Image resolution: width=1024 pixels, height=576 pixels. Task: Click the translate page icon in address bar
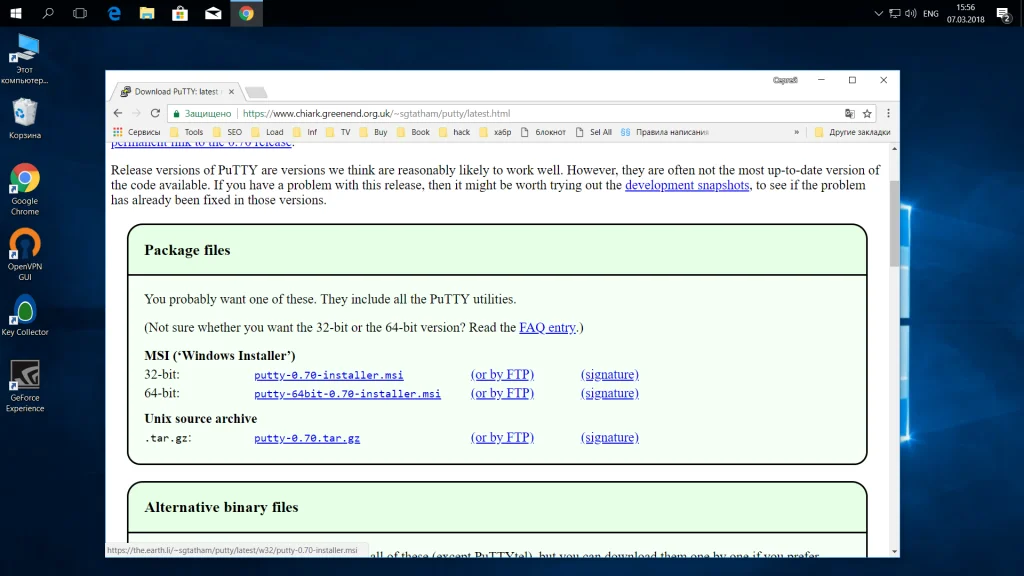[849, 114]
